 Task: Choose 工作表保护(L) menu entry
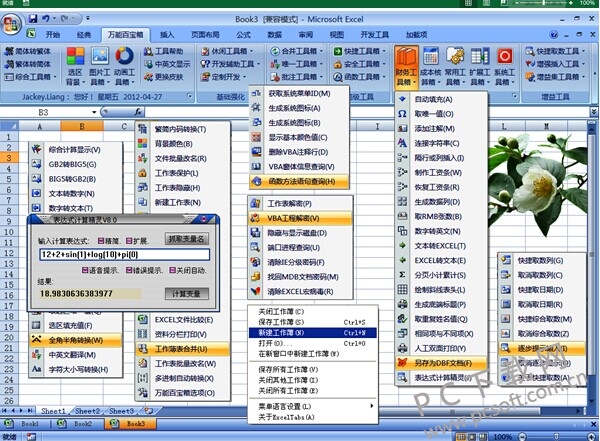pyautogui.click(x=183, y=173)
